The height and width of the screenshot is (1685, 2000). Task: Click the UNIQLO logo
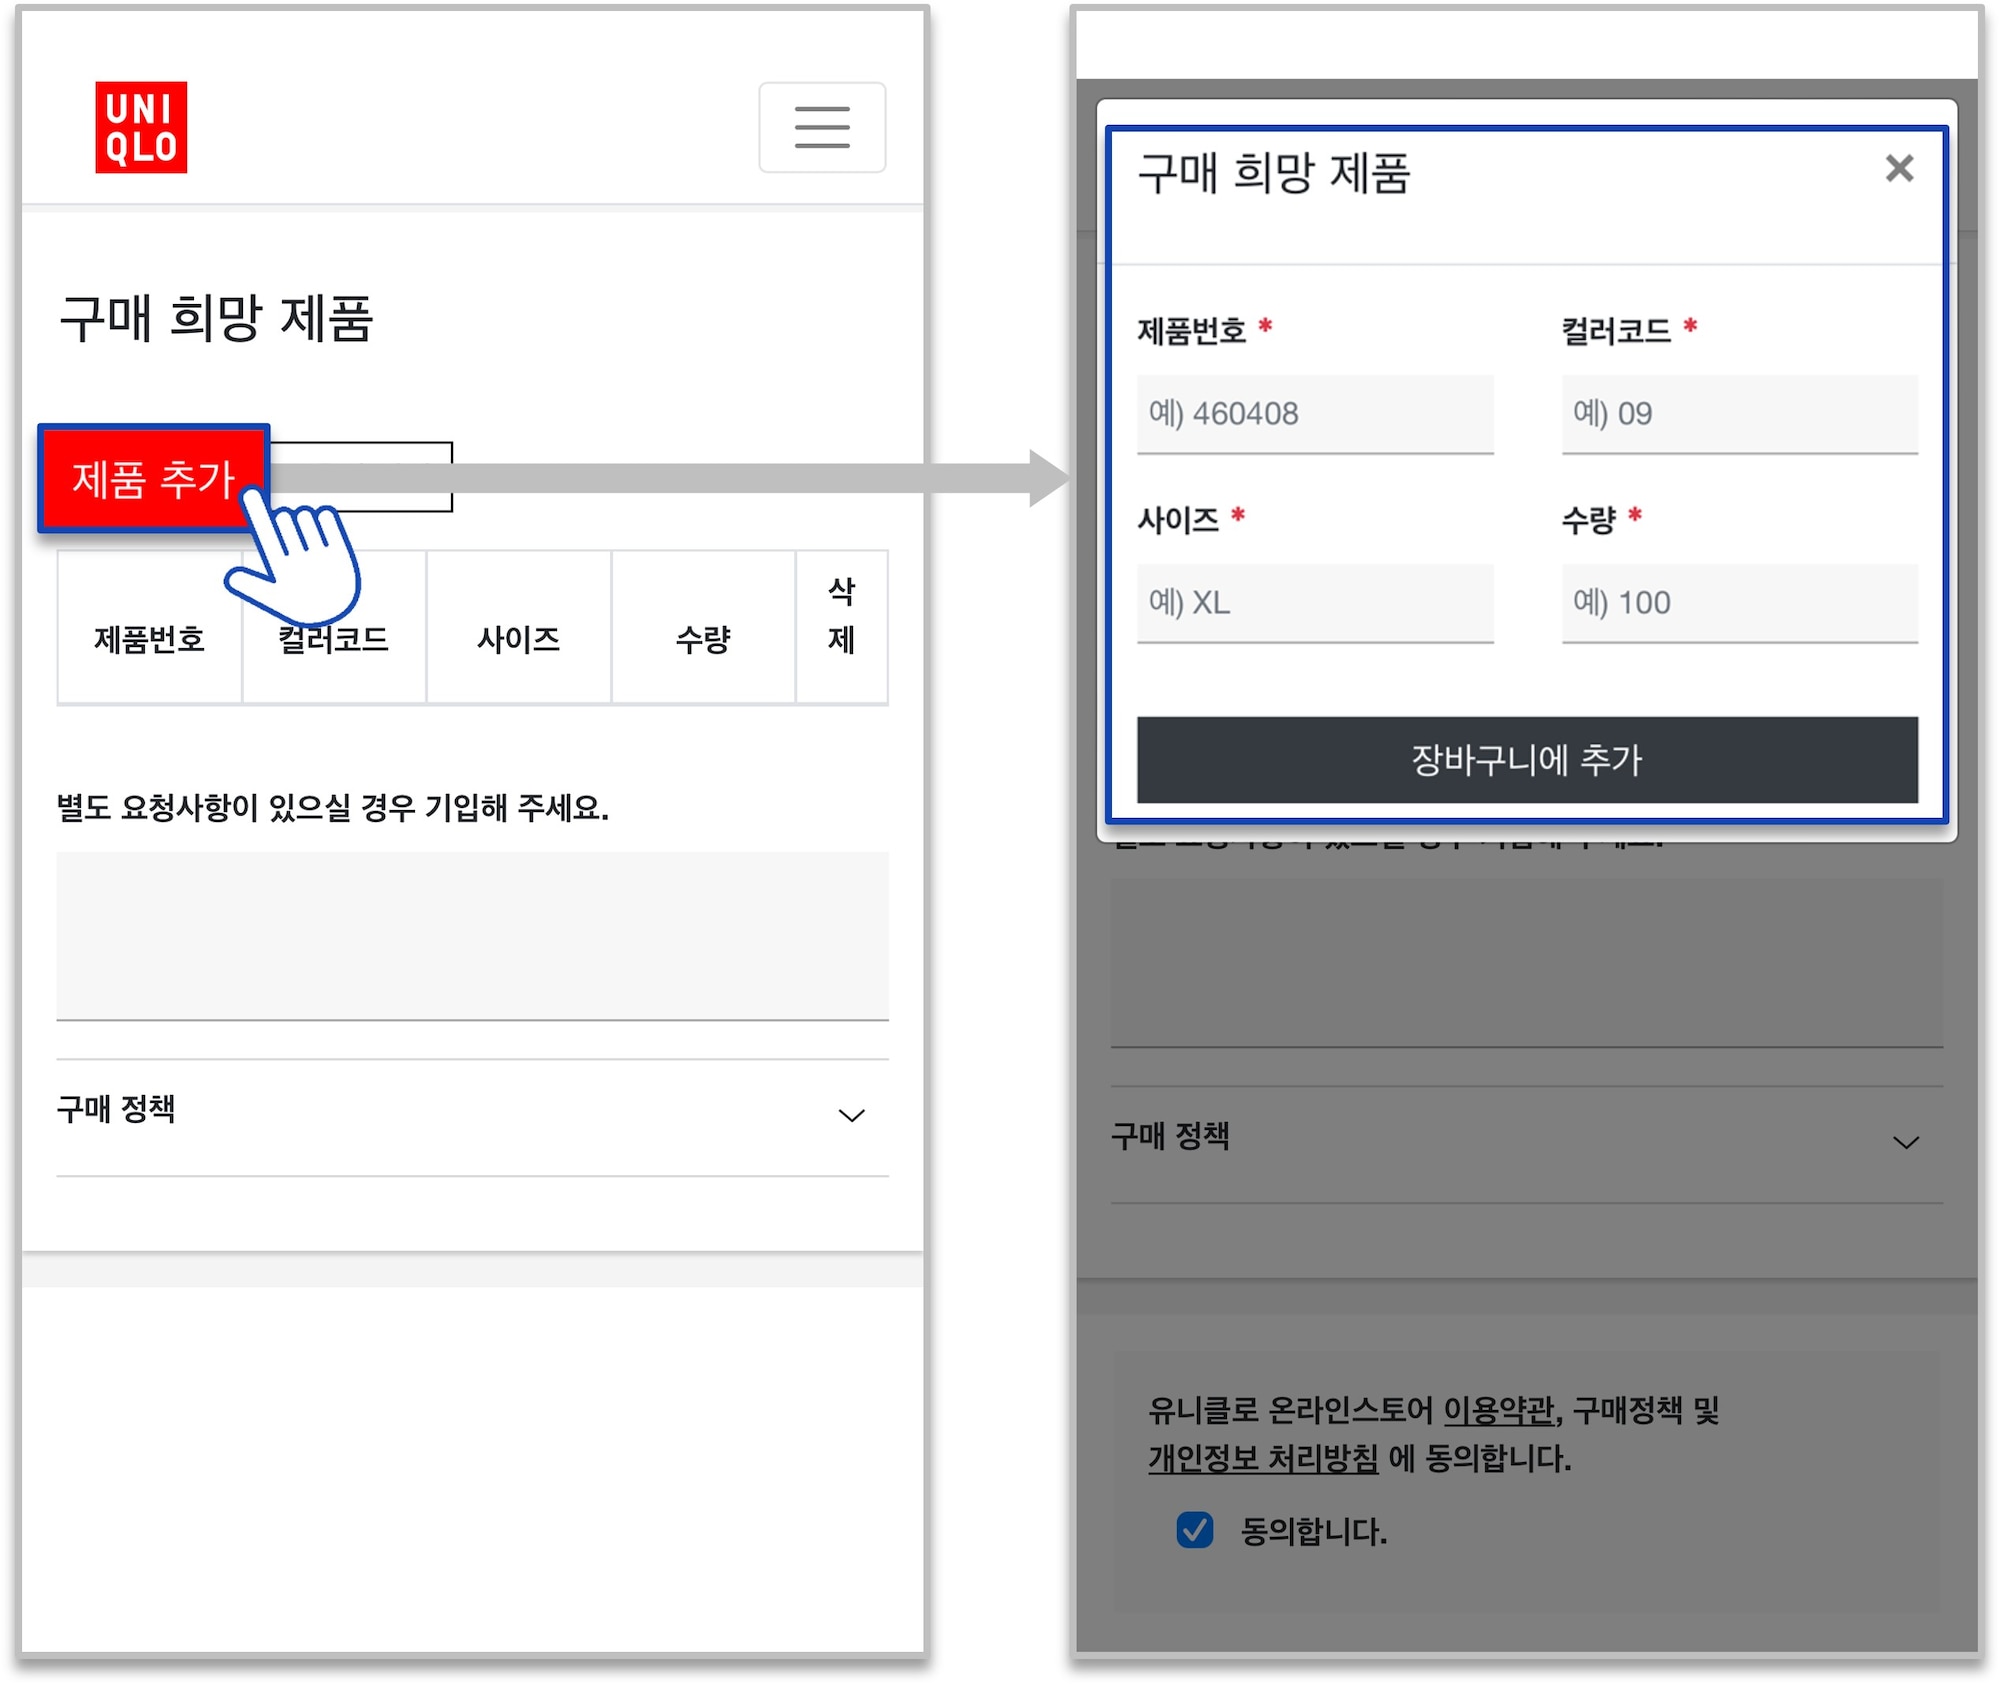click(141, 127)
